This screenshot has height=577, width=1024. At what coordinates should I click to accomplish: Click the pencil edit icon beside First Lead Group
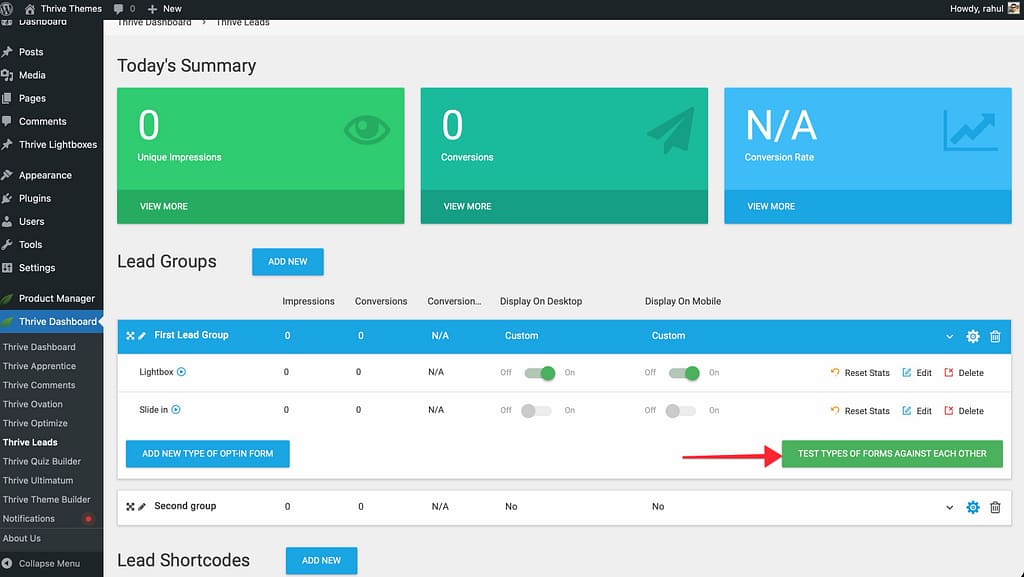click(142, 336)
